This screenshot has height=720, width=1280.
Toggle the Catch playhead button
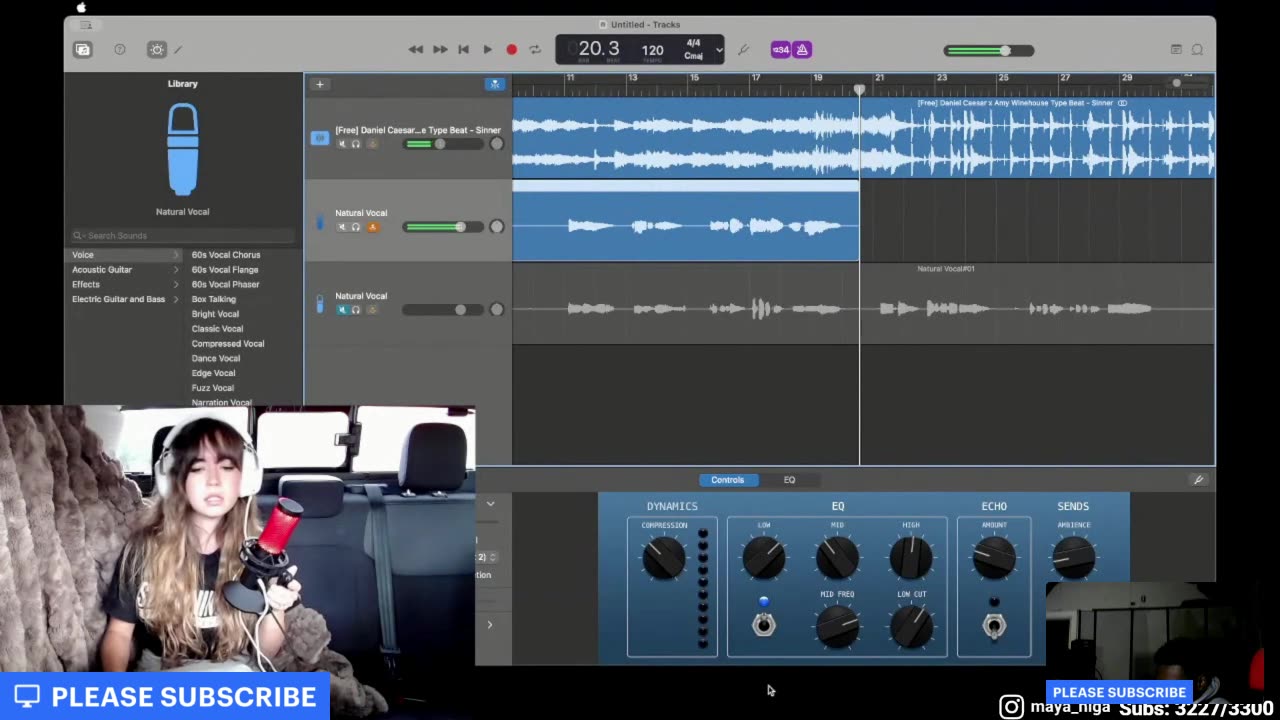coord(494,84)
